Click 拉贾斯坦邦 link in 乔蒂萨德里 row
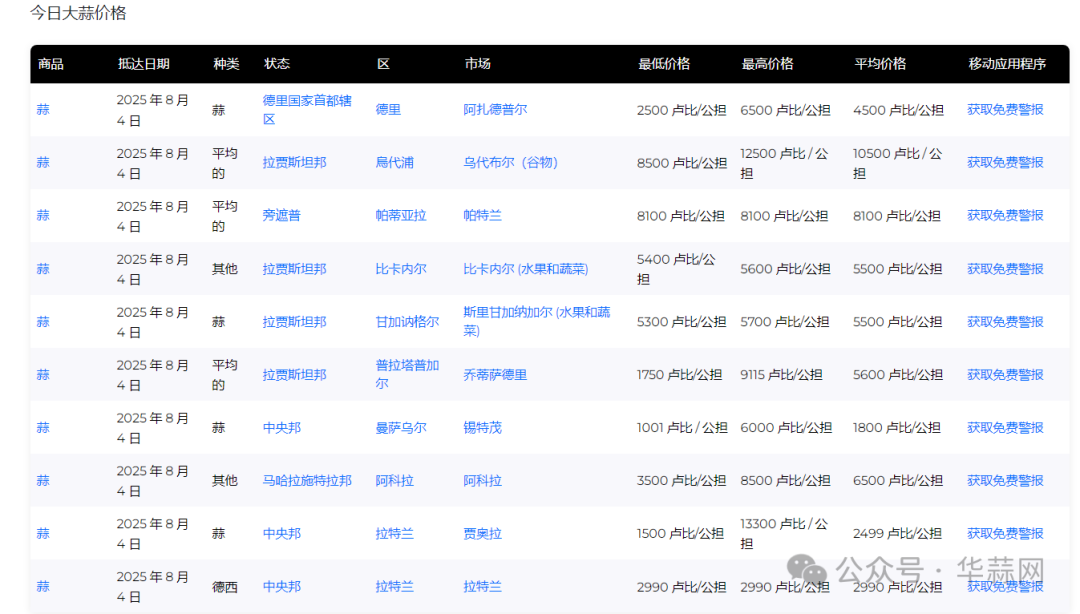1080x614 pixels. [x=294, y=375]
